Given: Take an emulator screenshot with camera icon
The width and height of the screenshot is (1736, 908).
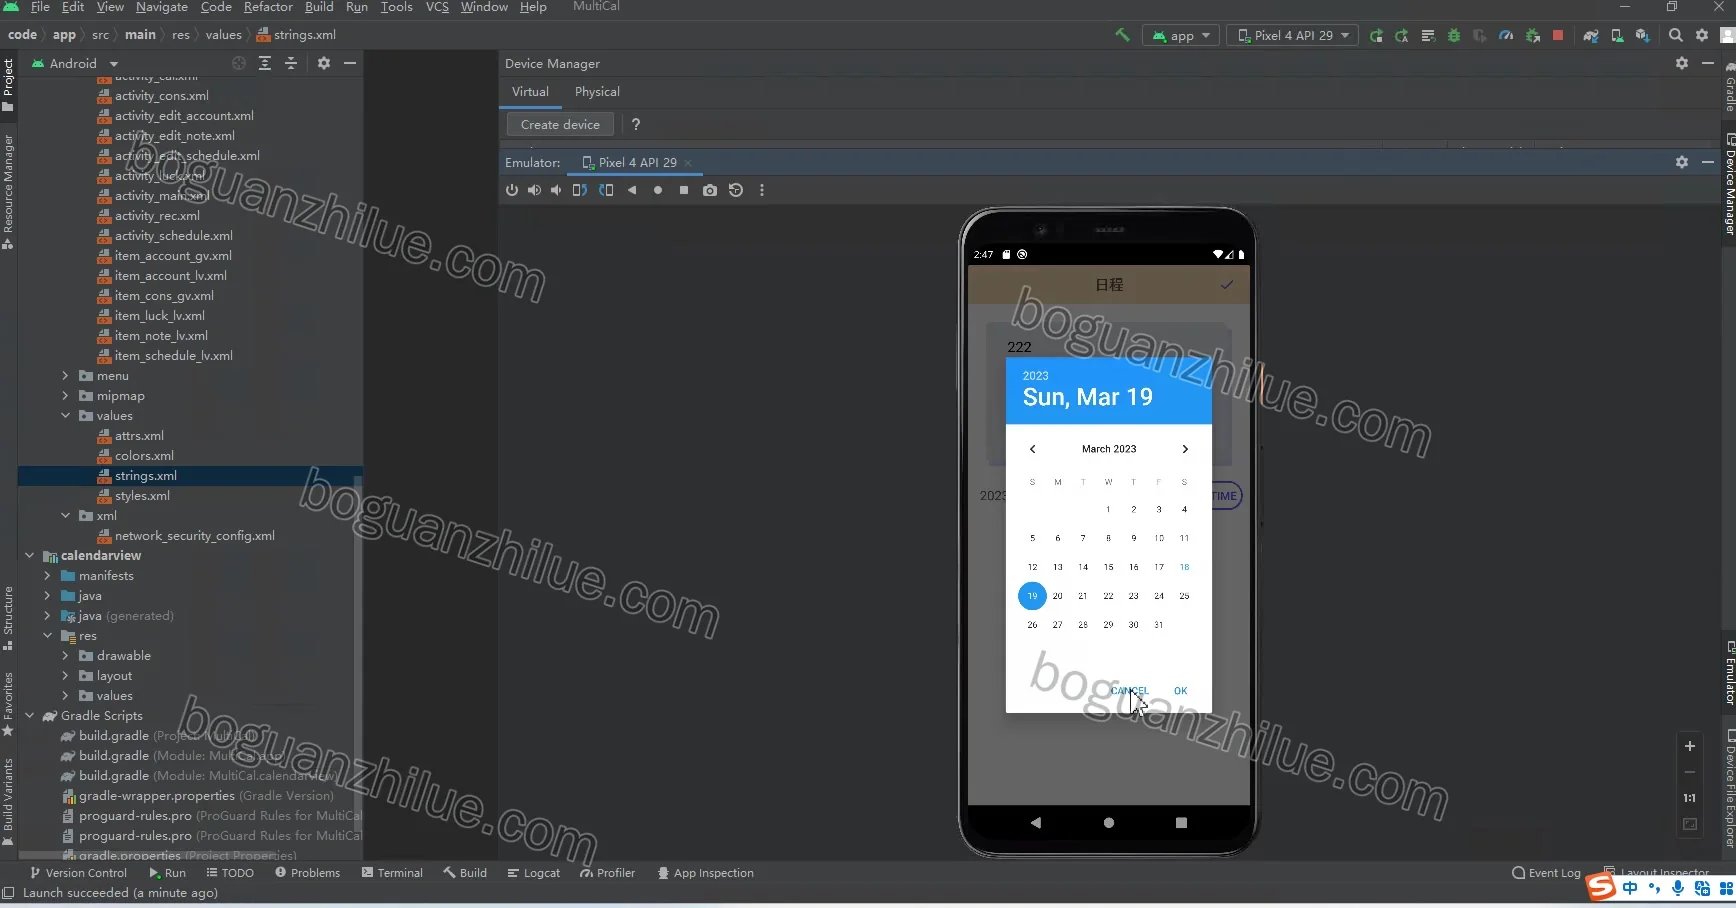Looking at the screenshot, I should click(710, 190).
